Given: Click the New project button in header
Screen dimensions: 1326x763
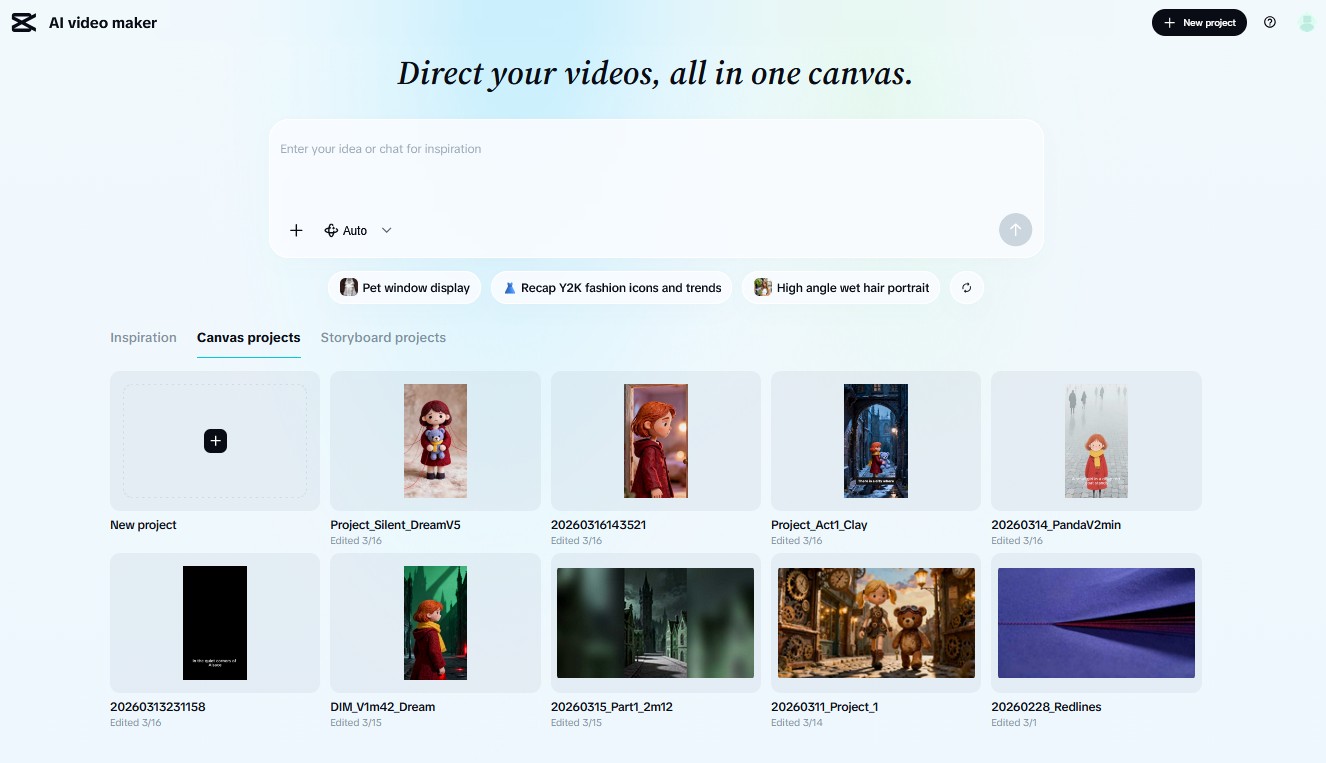Looking at the screenshot, I should (x=1198, y=22).
